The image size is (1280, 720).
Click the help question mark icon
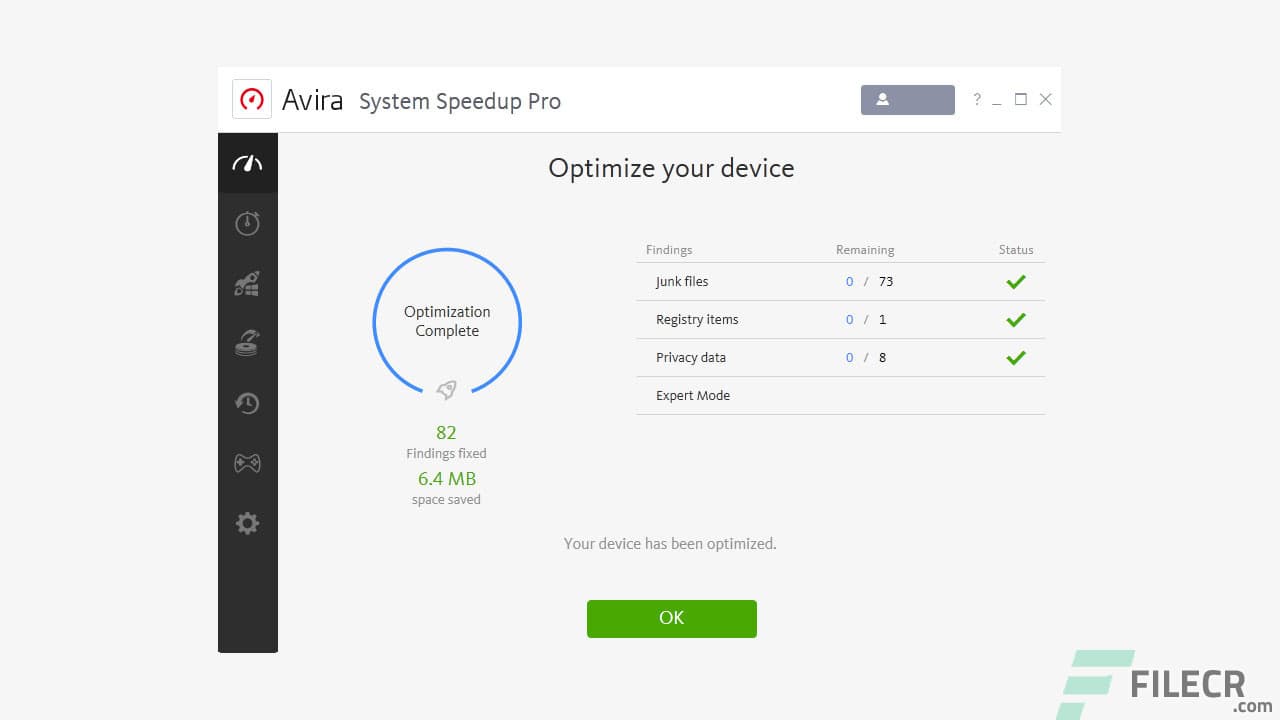tap(977, 99)
